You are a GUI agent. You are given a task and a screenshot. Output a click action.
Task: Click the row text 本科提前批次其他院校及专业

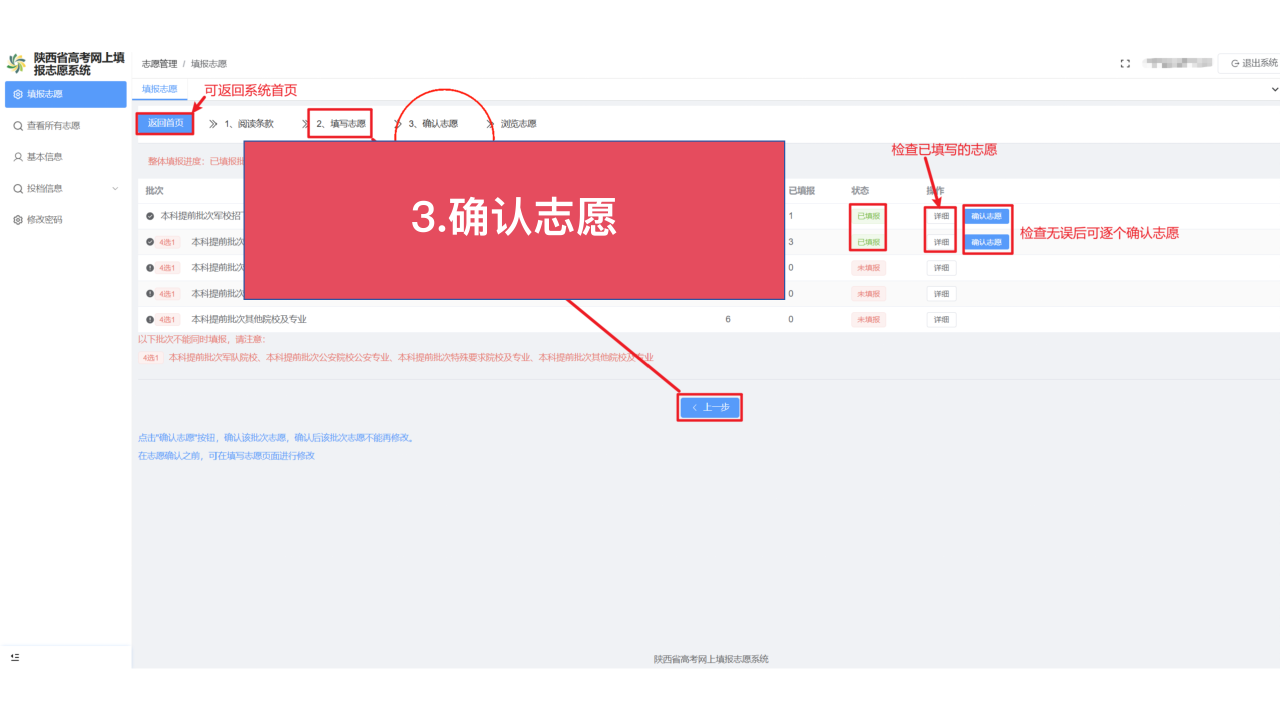point(249,319)
